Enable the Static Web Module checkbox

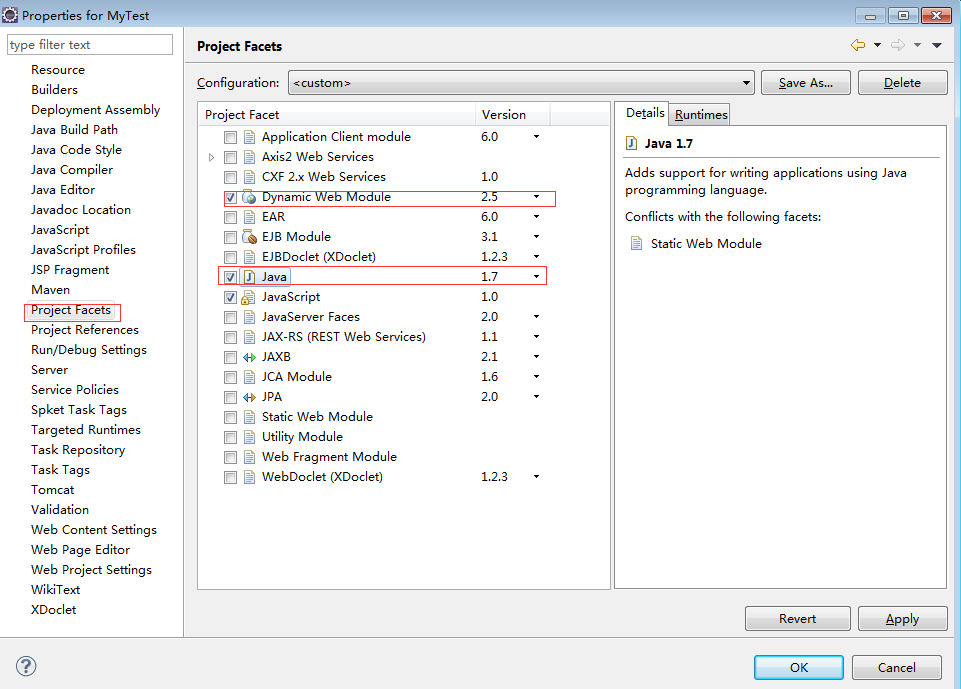pyautogui.click(x=230, y=417)
